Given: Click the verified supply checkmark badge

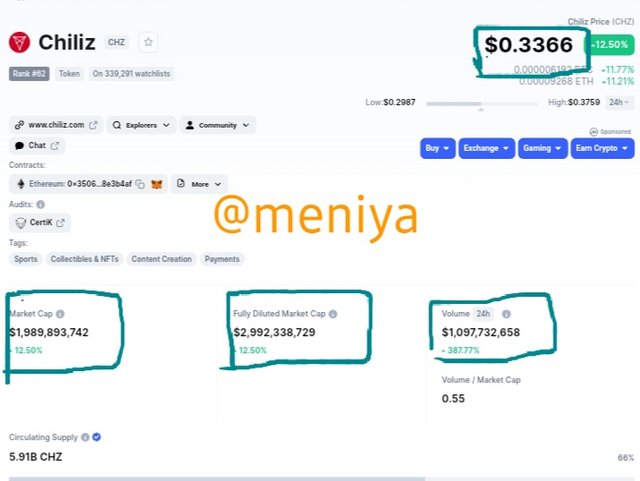Looking at the screenshot, I should [x=97, y=437].
